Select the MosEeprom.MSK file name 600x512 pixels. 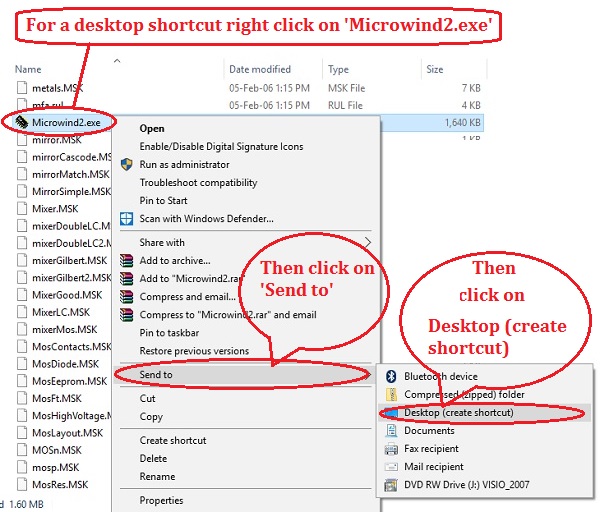(70, 381)
